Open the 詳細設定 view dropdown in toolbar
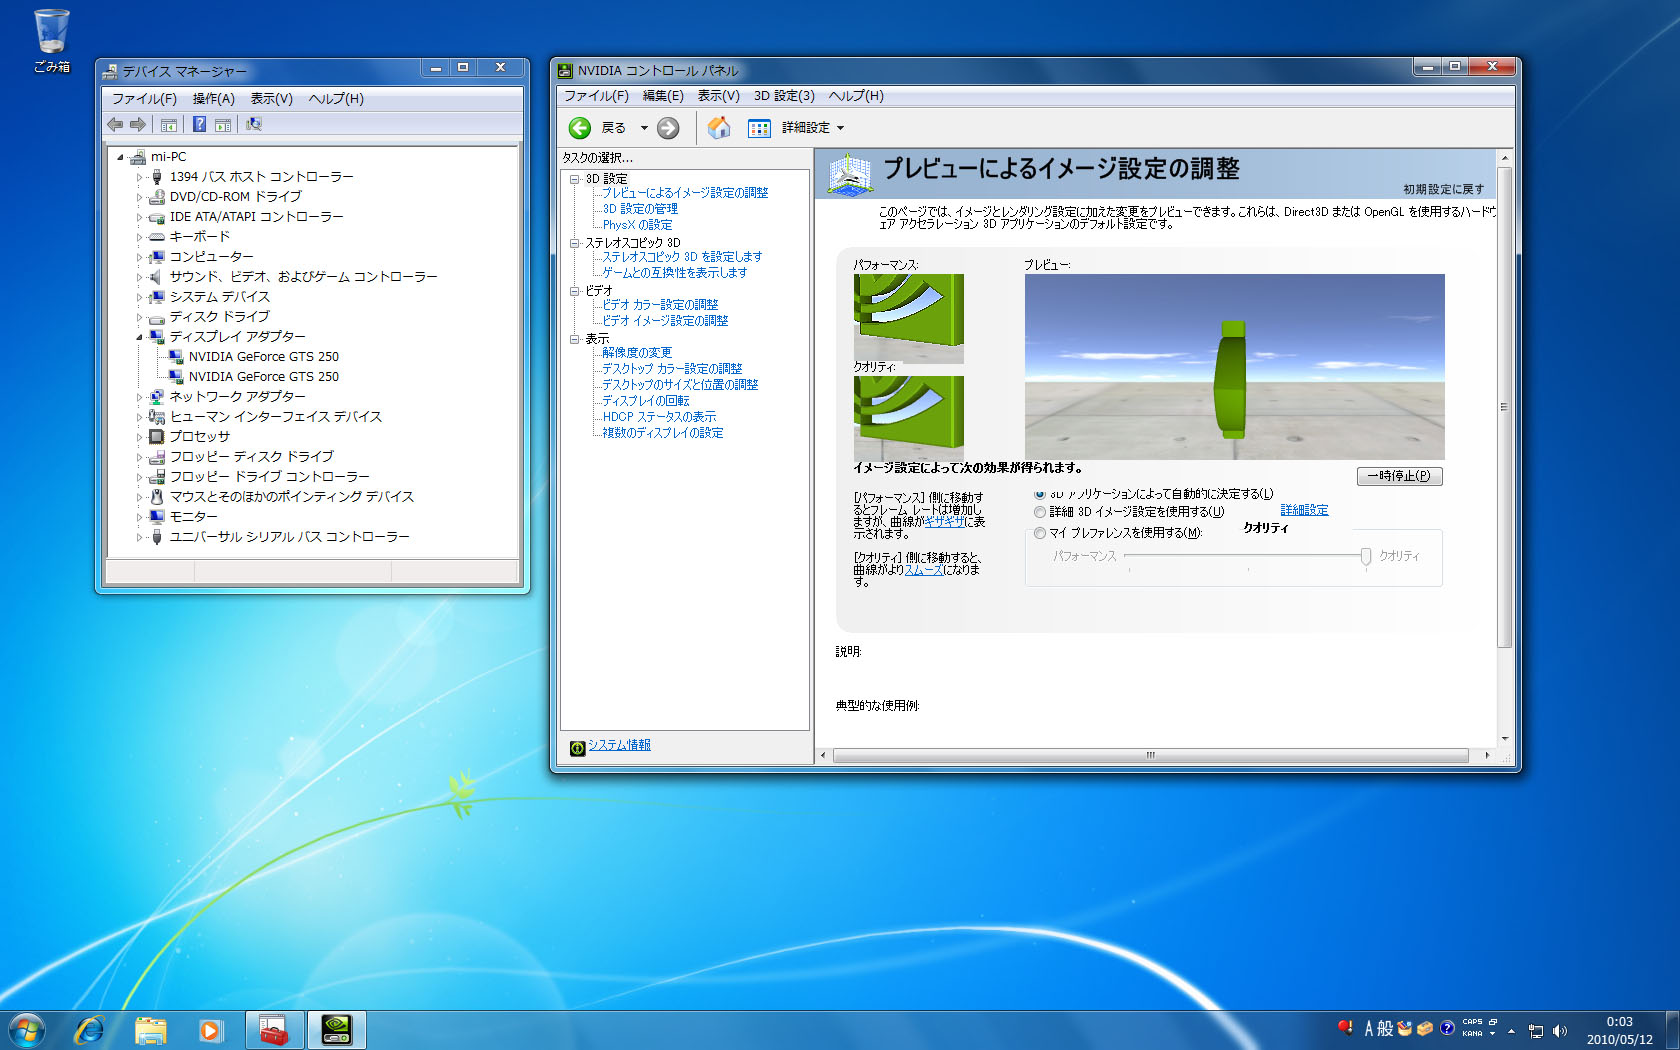The image size is (1680, 1050). tap(813, 128)
